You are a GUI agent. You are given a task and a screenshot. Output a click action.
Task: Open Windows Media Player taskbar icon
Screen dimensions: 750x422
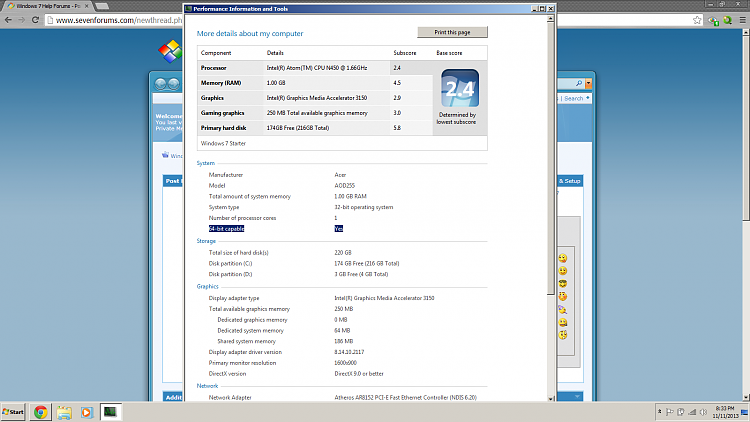point(87,412)
